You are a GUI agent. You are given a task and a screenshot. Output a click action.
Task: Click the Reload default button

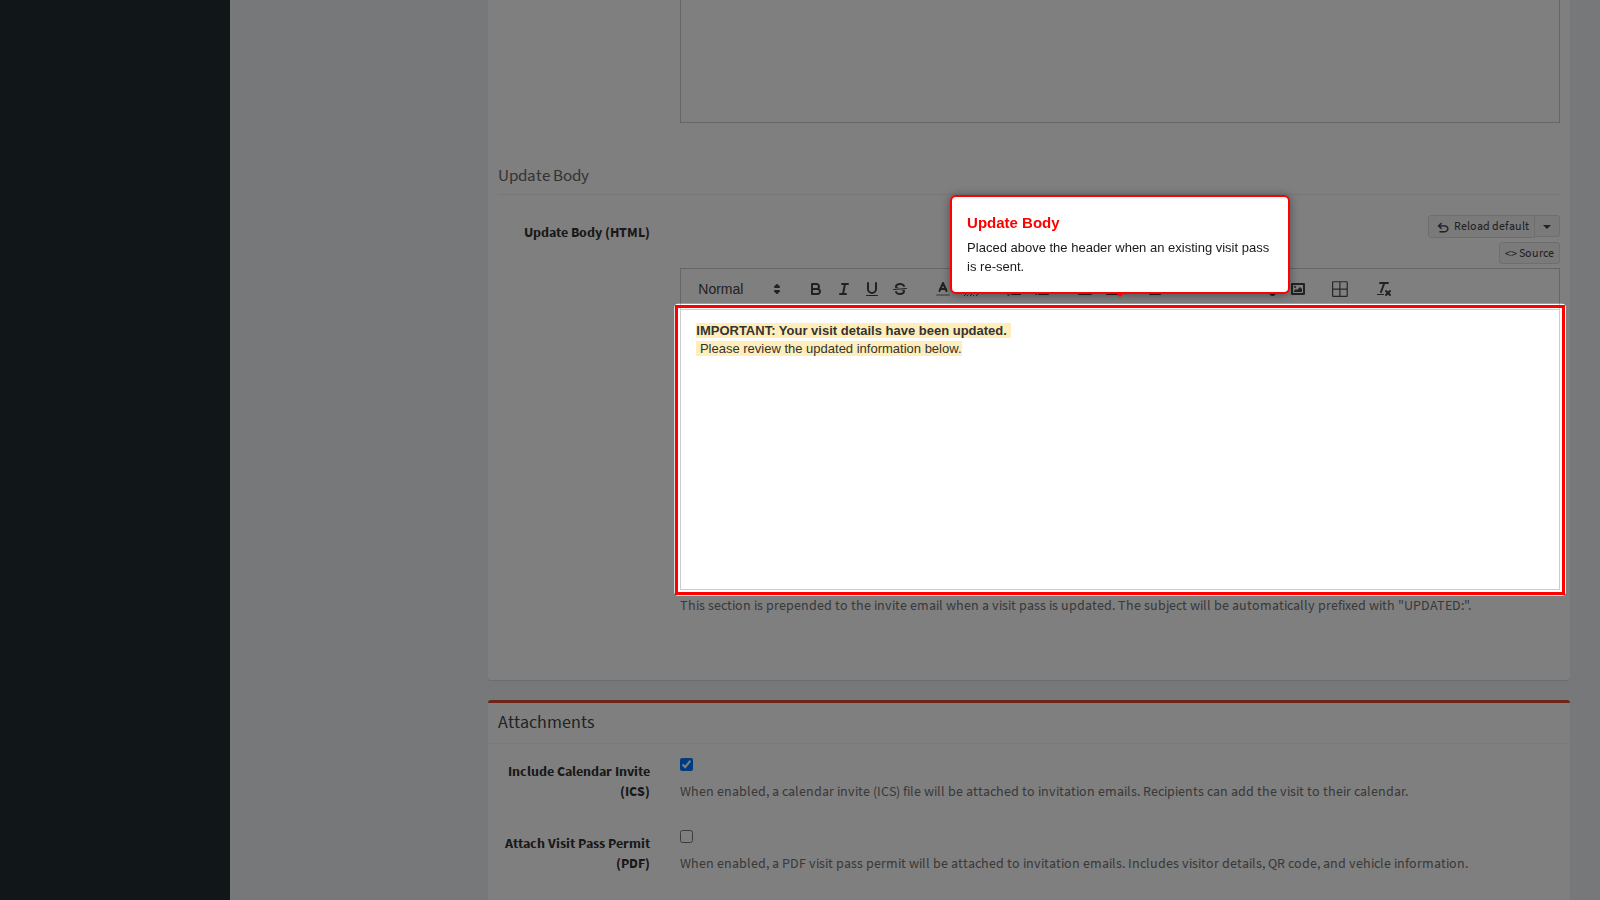tap(1483, 227)
